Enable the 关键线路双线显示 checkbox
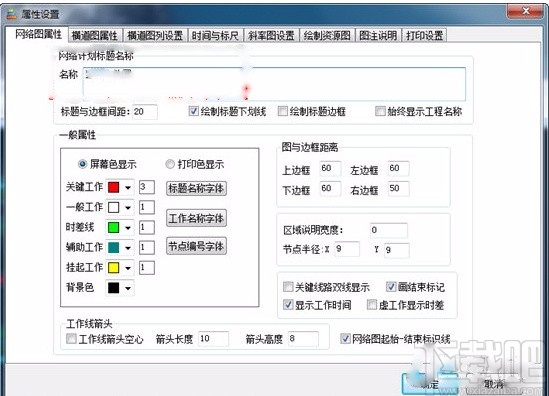 (288, 287)
